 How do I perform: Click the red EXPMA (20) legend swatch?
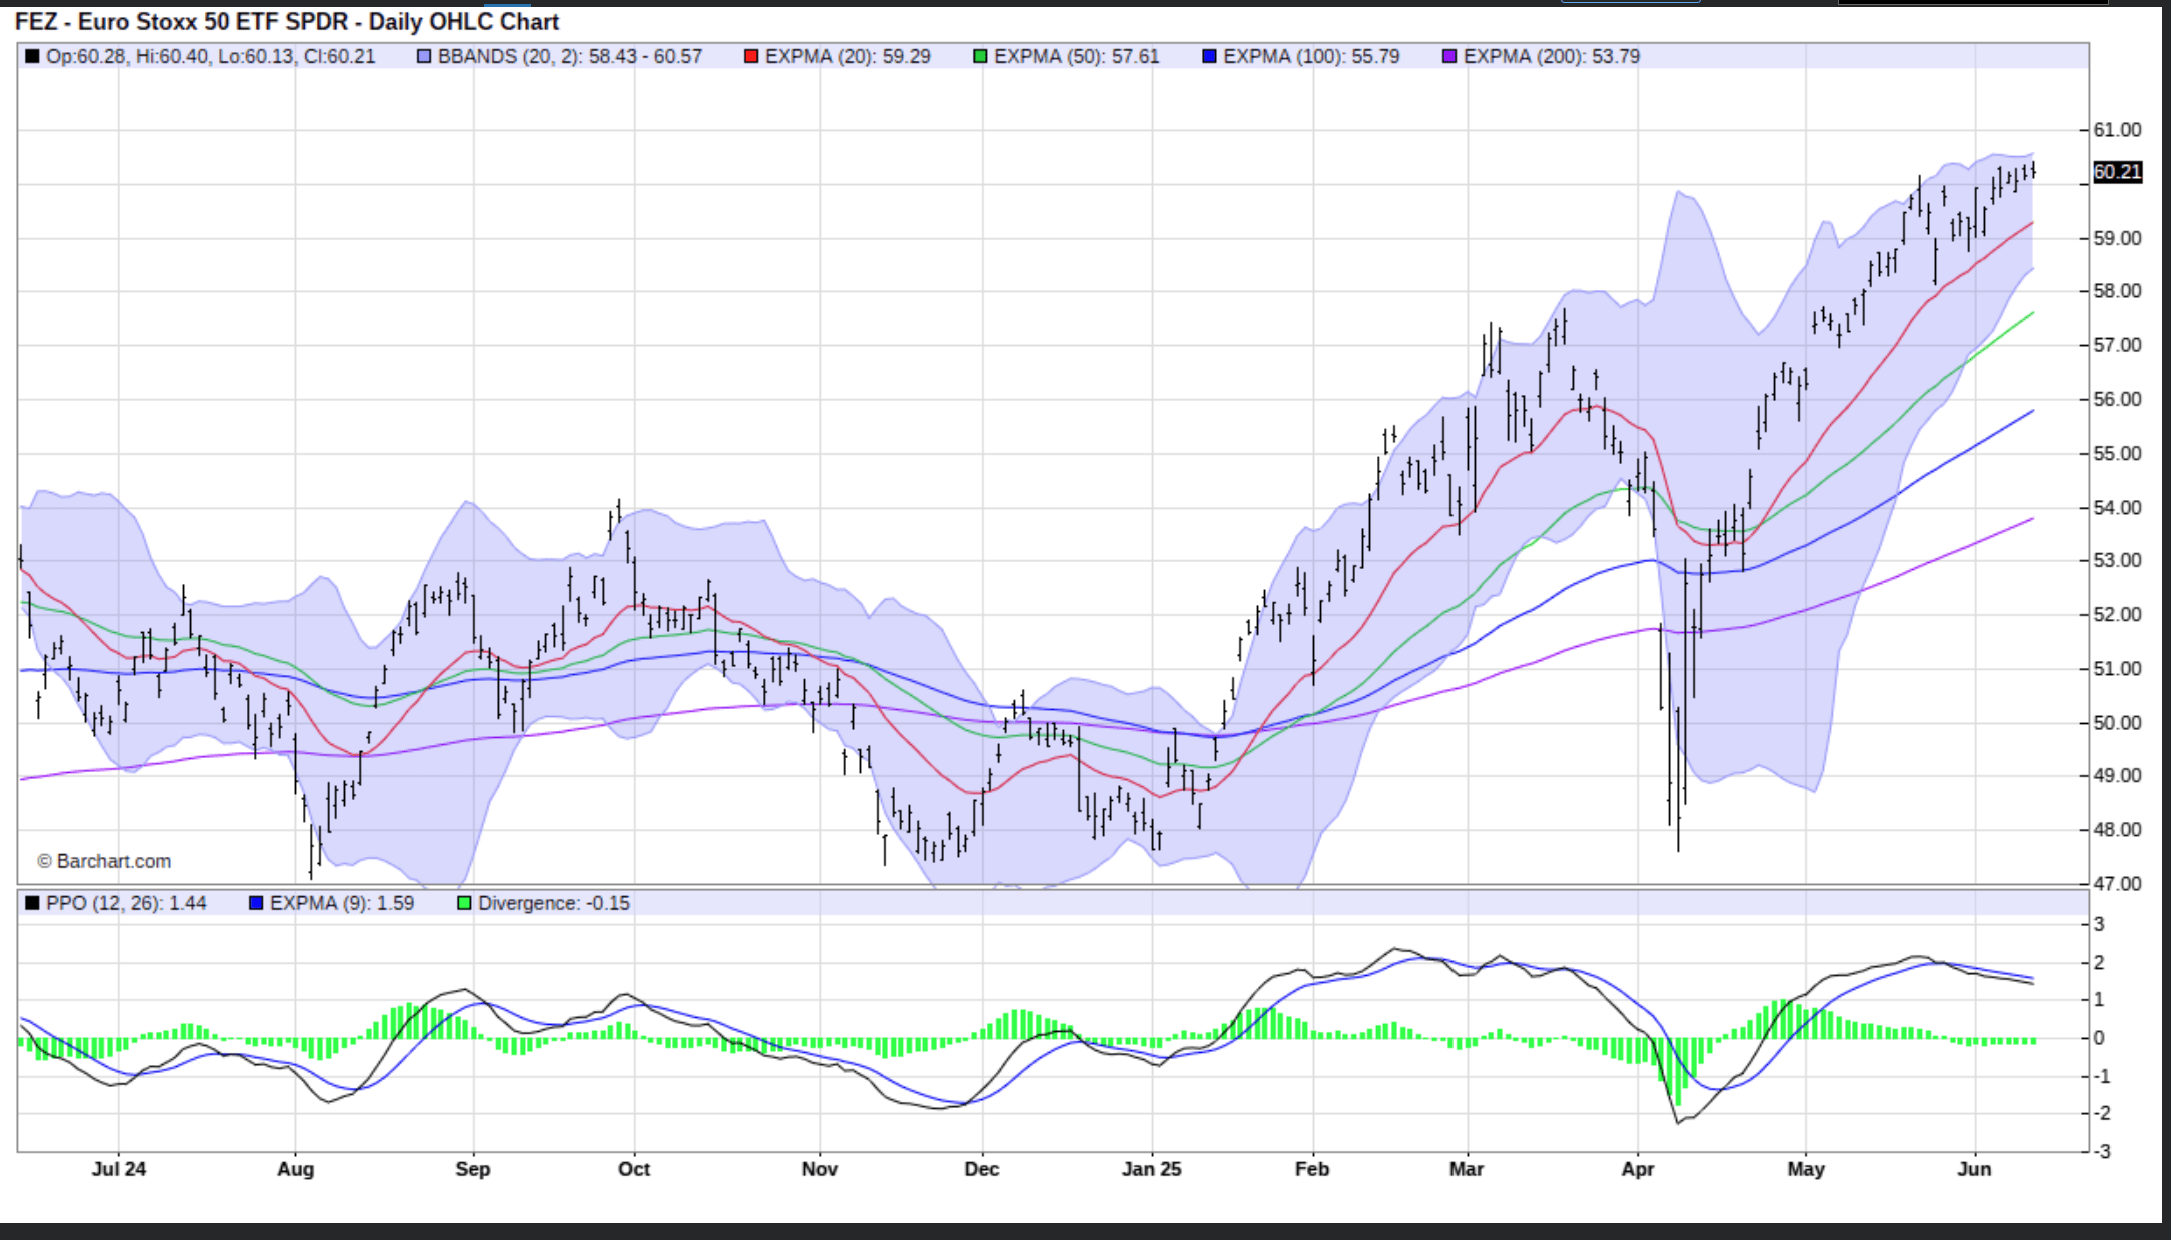(x=751, y=57)
